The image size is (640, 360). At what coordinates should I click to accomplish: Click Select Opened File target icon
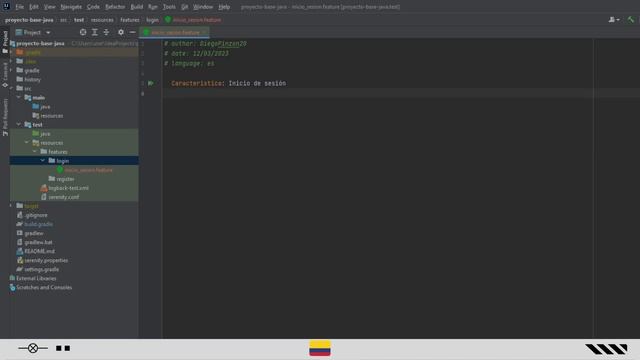[83, 32]
